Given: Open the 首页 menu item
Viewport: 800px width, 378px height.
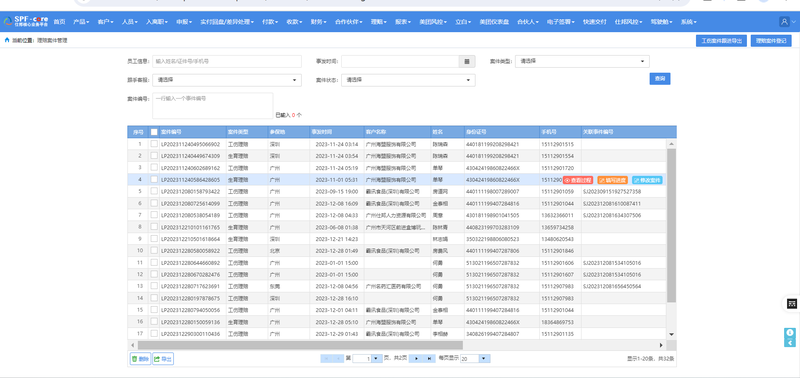Looking at the screenshot, I should [59, 22].
